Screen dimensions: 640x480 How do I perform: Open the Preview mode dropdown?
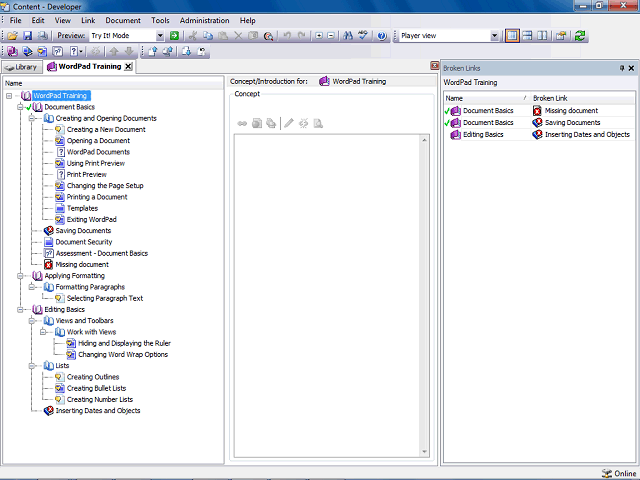coord(160,36)
